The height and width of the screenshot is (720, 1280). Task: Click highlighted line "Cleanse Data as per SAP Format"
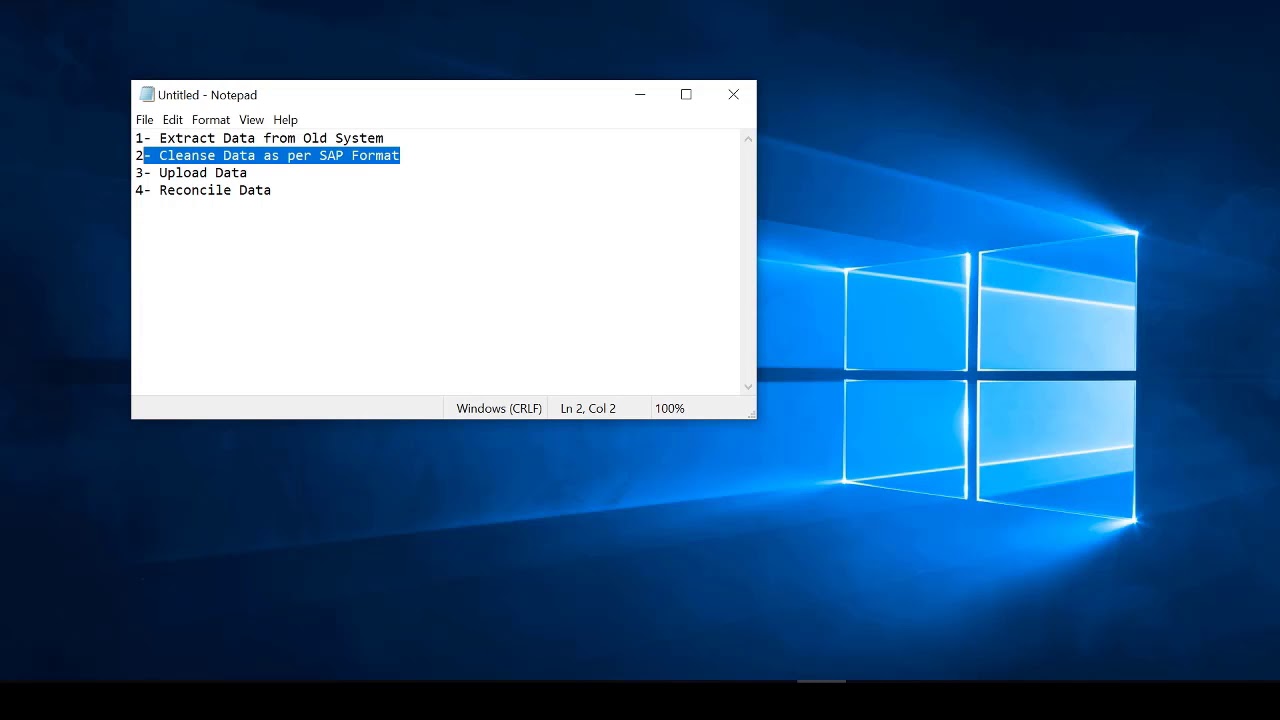coord(272,155)
